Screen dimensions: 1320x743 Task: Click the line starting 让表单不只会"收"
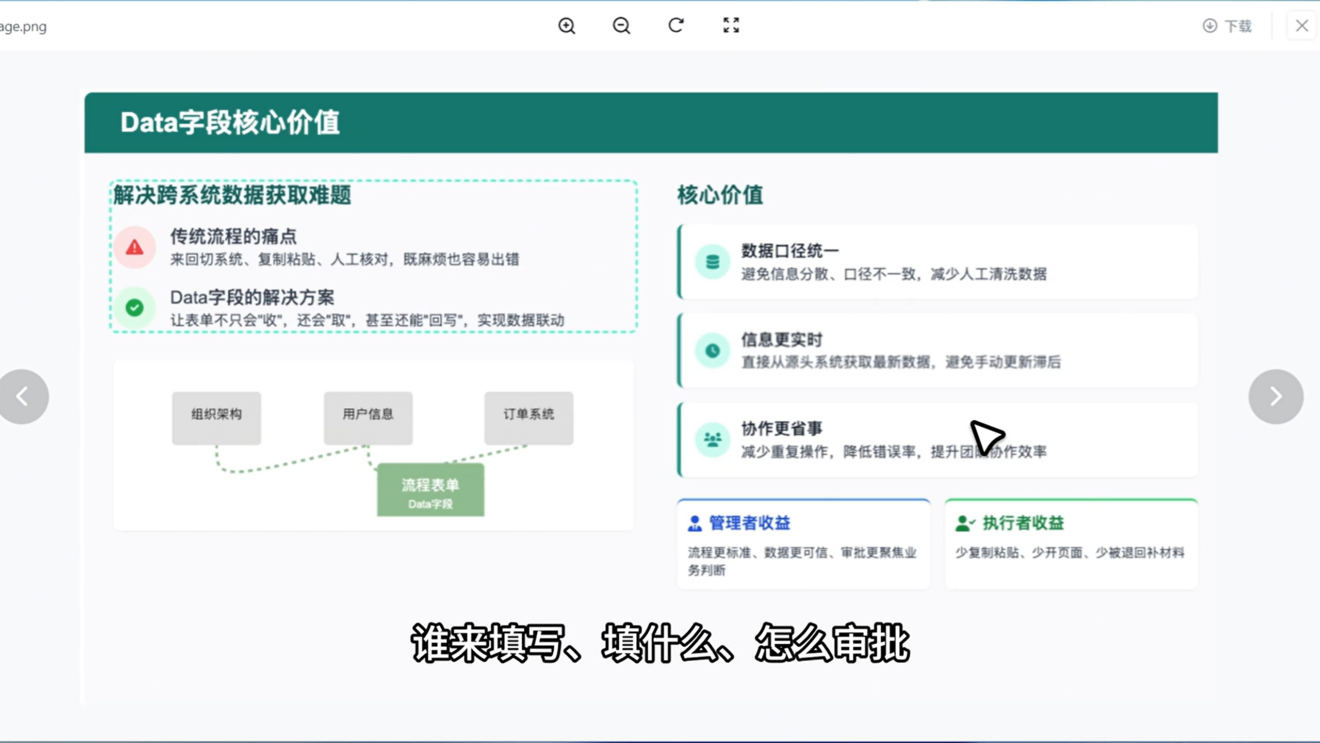pyautogui.click(x=367, y=320)
